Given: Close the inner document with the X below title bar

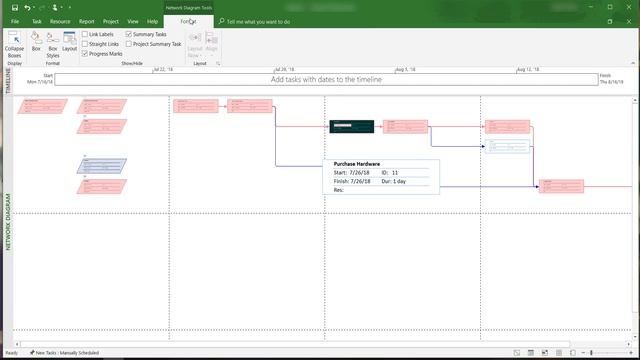Looking at the screenshot, I should click(x=629, y=21).
